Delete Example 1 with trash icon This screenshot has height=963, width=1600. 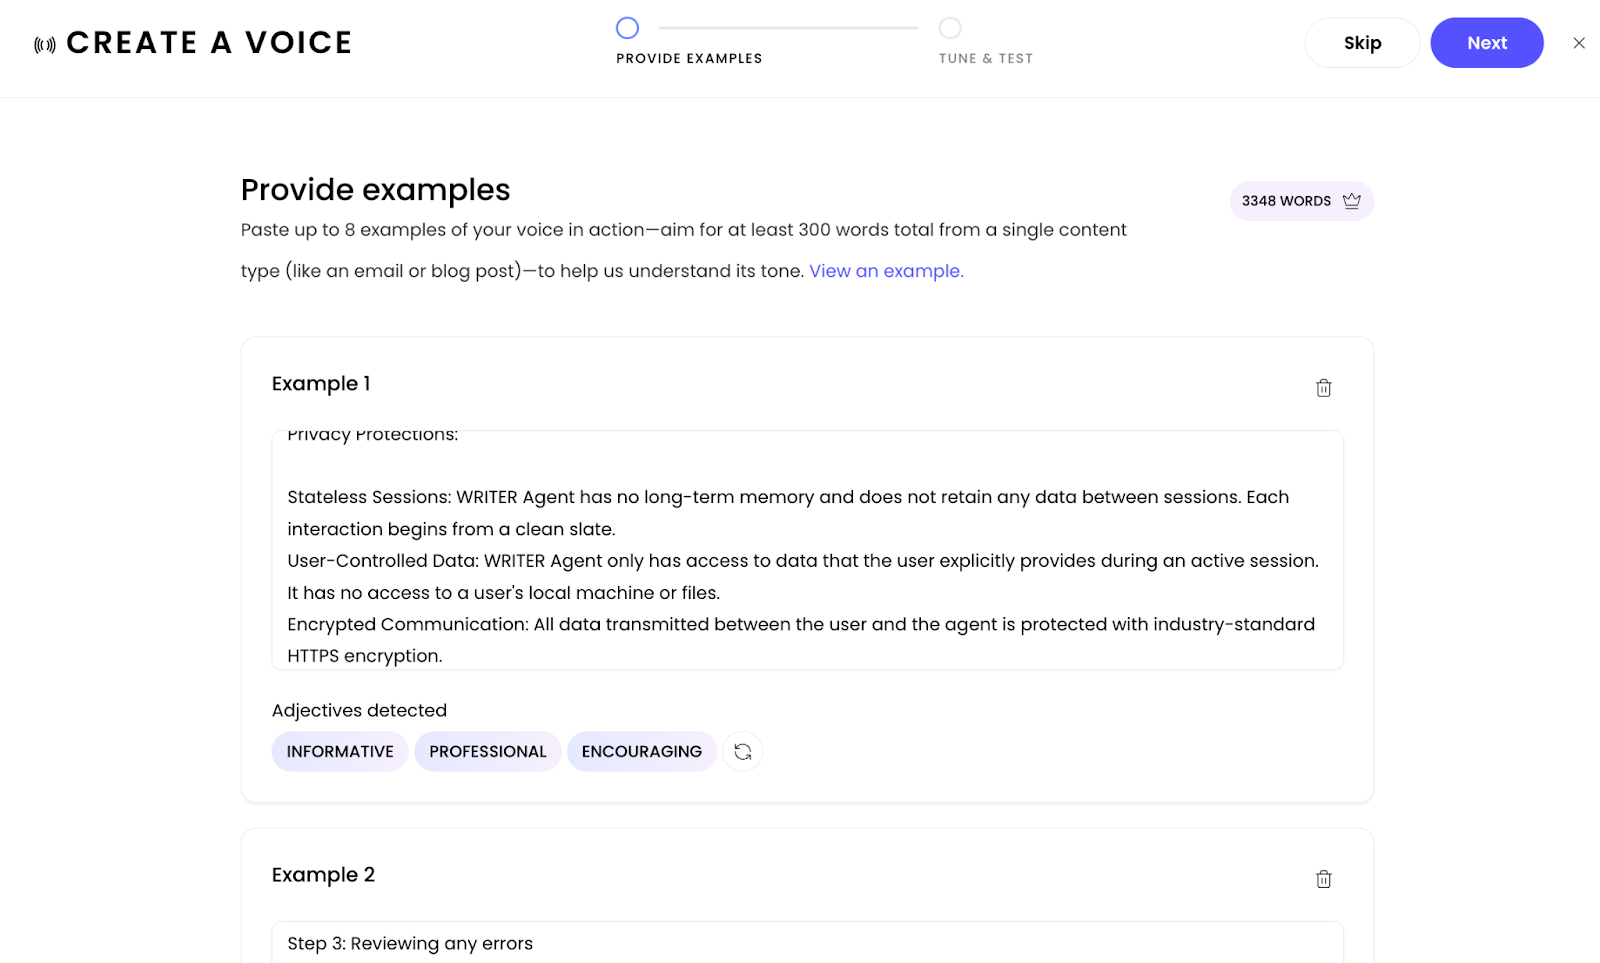click(1323, 388)
